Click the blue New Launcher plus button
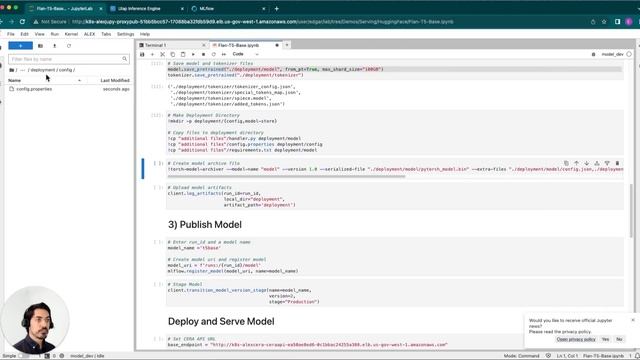This screenshot has width=640, height=360. (x=20, y=46)
